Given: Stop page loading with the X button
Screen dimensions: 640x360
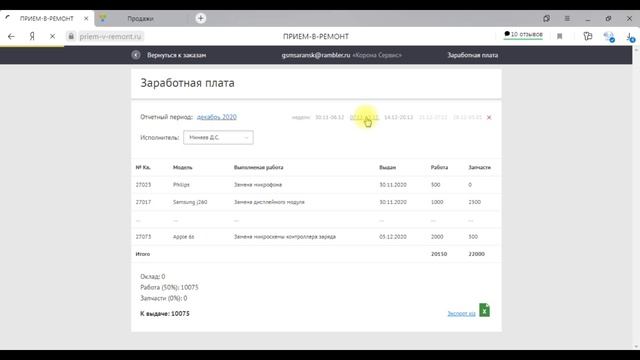Looking at the screenshot, I should click(52, 36).
